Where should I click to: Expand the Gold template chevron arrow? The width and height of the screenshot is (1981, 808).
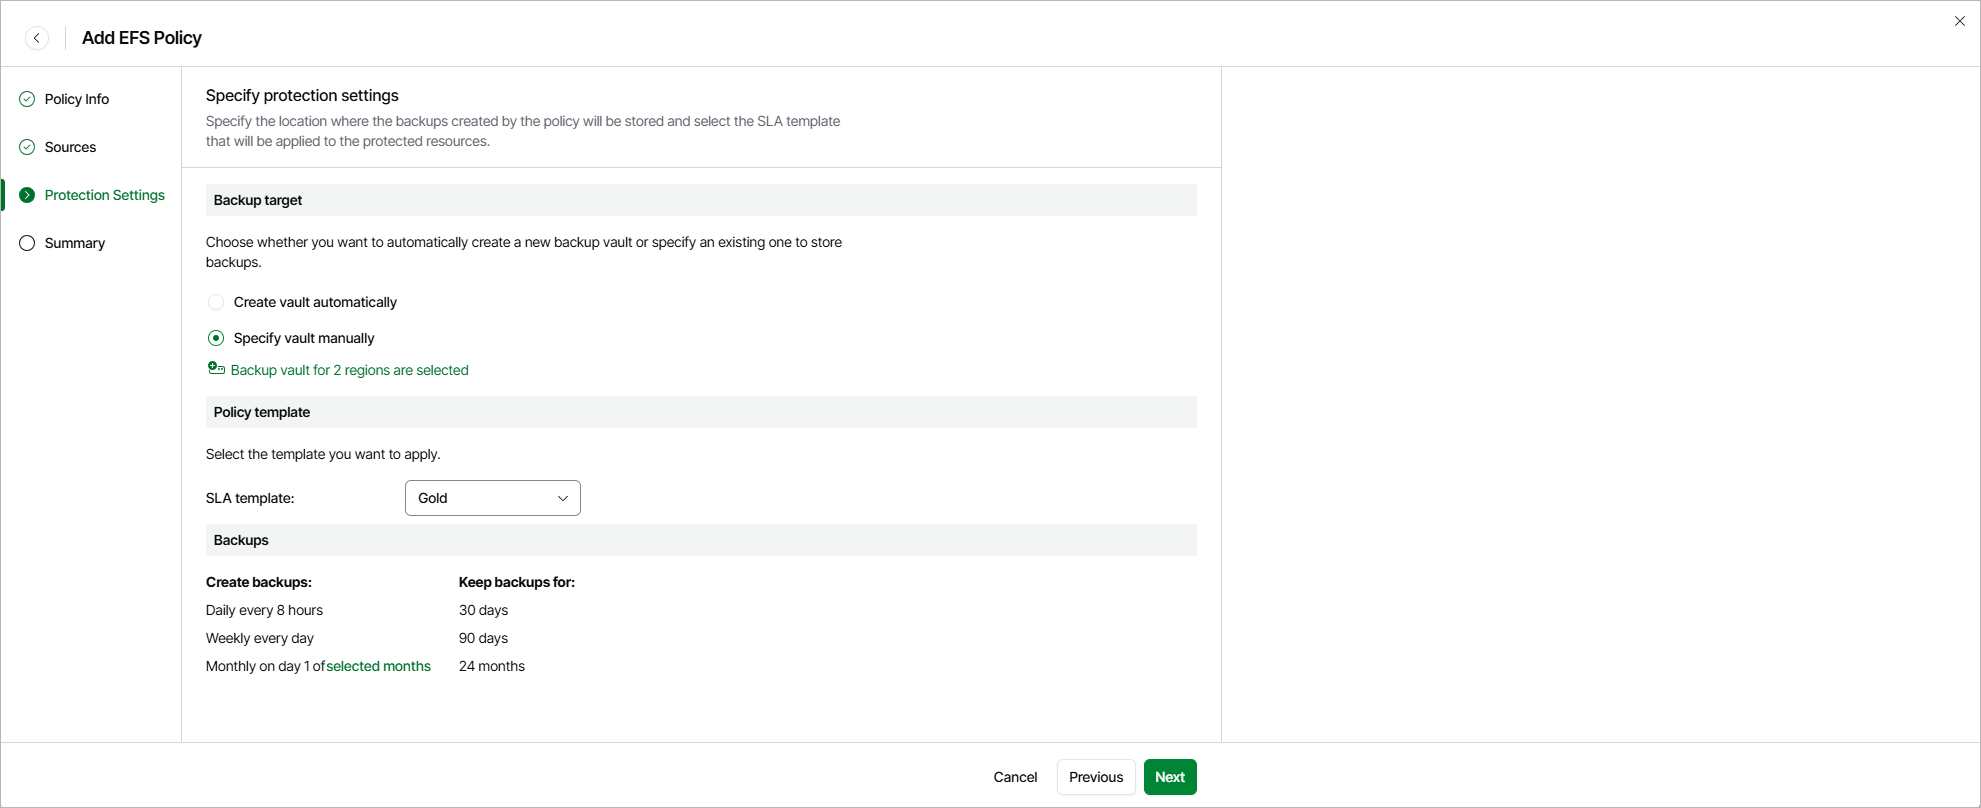pos(563,498)
